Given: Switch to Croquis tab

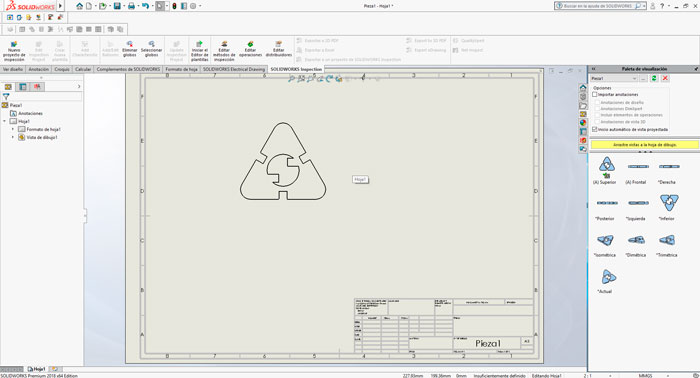Looking at the screenshot, I should pos(62,70).
